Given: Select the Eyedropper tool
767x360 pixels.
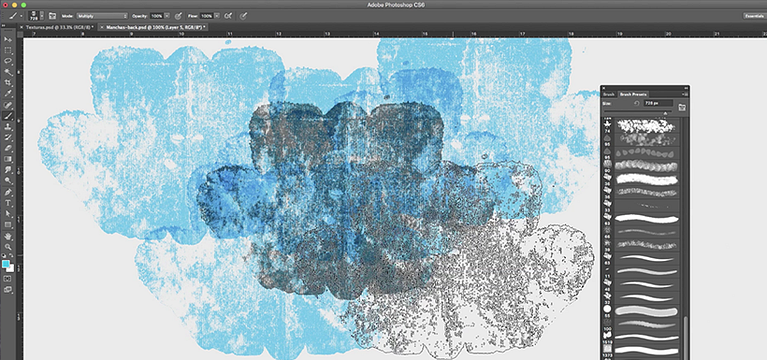Looking at the screenshot, I should [8, 93].
